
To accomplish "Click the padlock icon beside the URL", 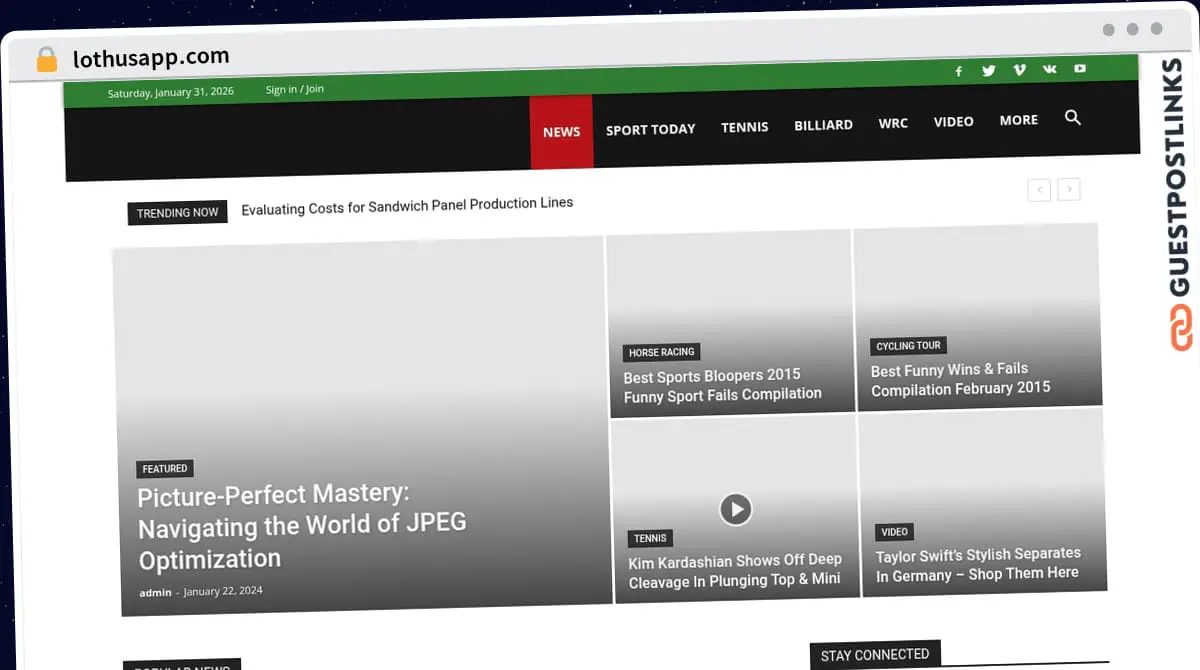I will tap(47, 60).
